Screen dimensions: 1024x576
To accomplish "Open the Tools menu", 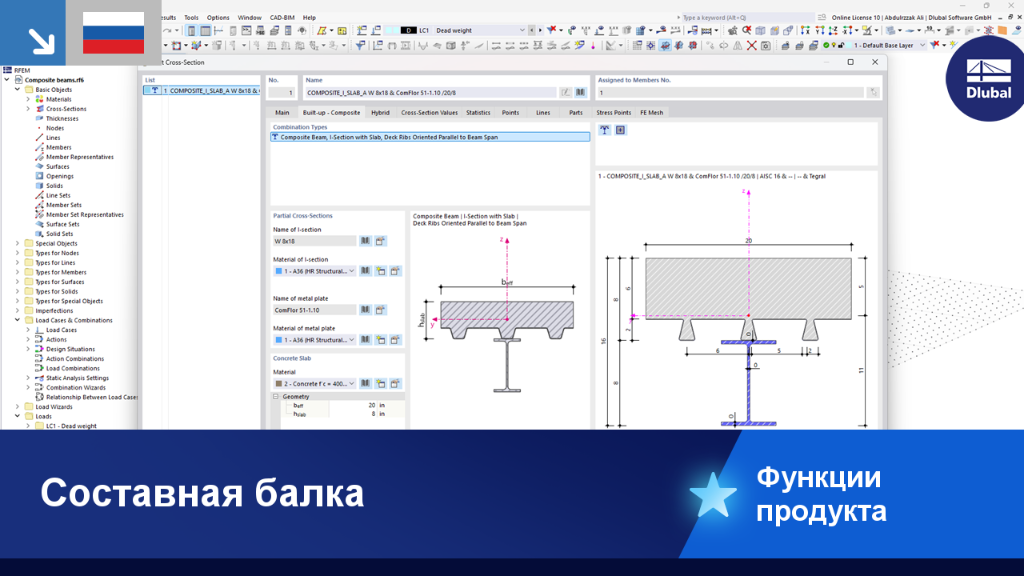I will pyautogui.click(x=191, y=18).
